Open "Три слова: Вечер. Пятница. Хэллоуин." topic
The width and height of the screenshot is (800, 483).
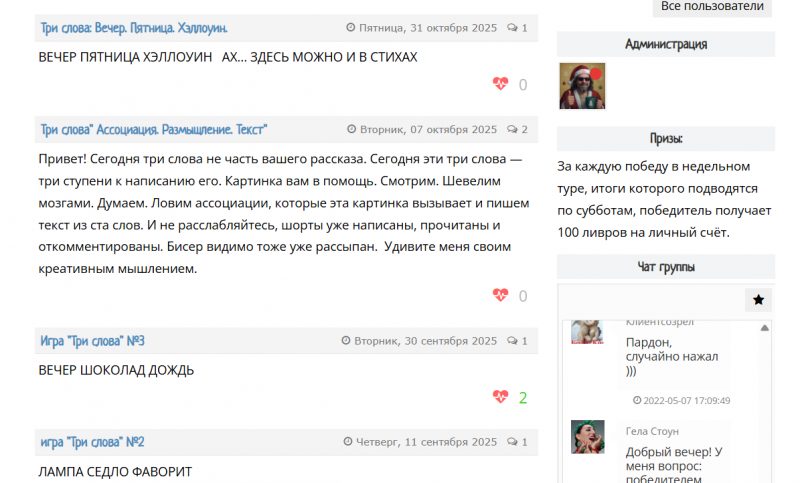point(134,28)
